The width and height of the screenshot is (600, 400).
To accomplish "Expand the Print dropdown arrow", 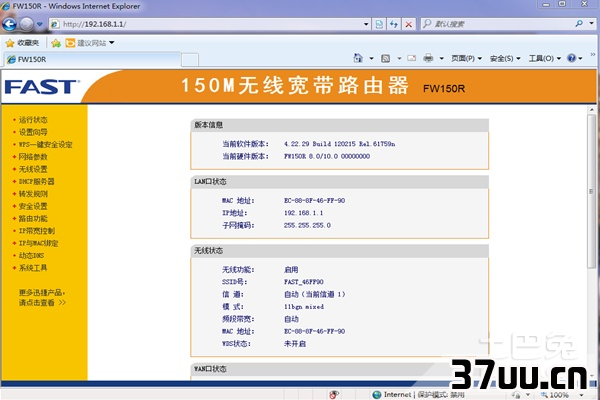I will click(x=442, y=59).
